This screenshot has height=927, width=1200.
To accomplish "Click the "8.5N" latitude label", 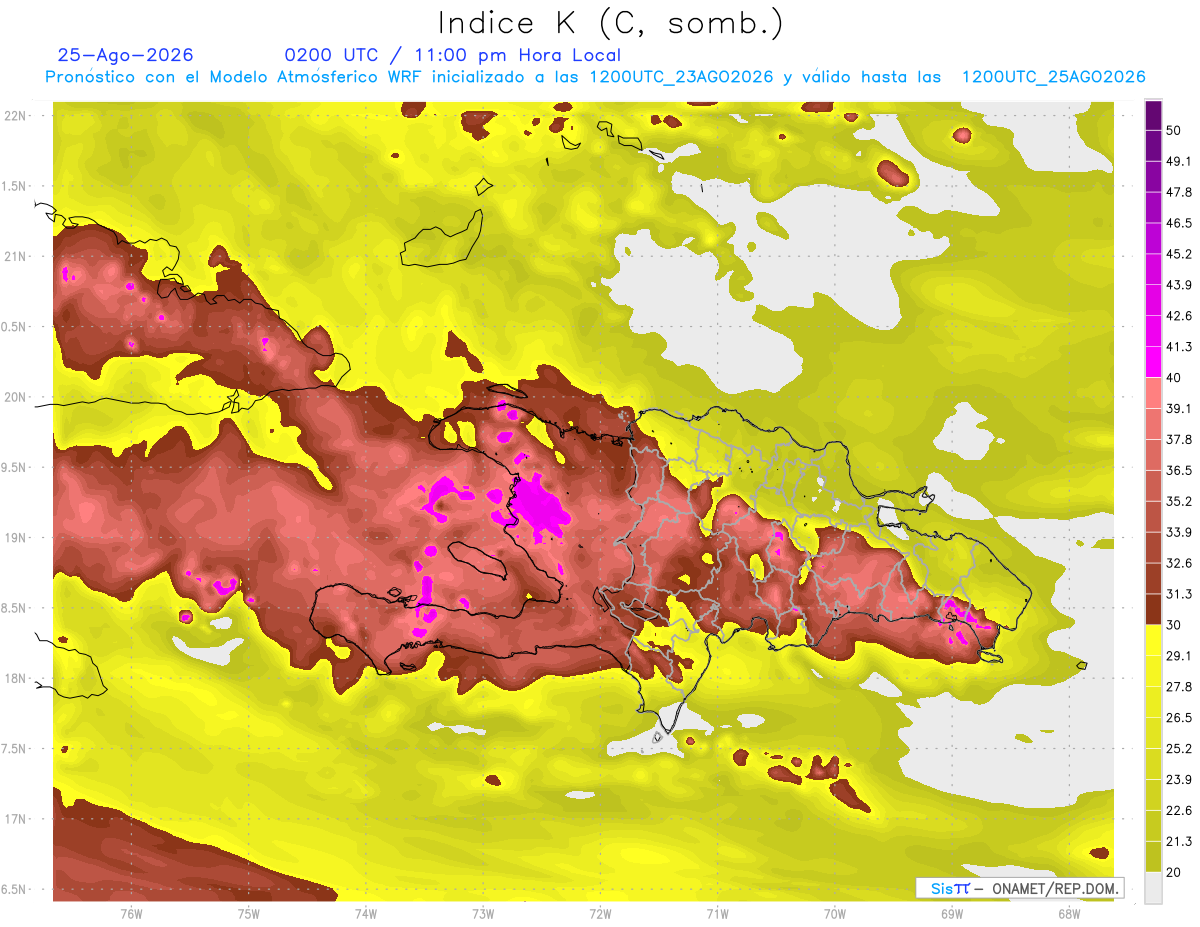I will click(x=15, y=608).
